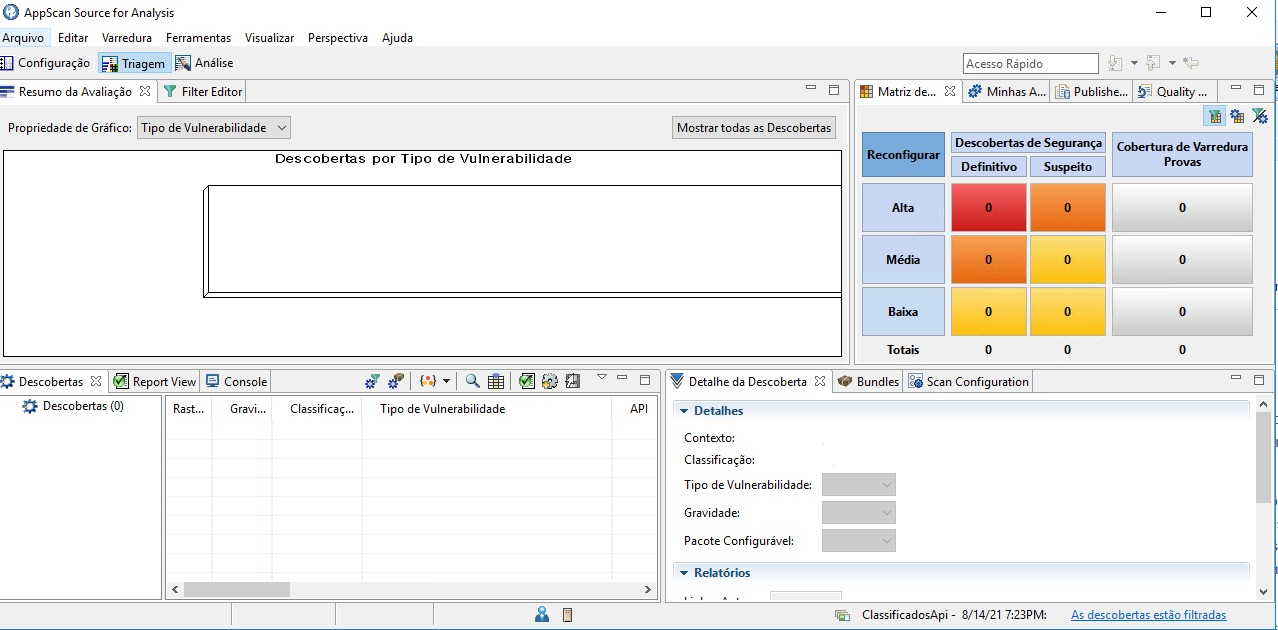Click the export arrow icon in Descobertas toolbar
The image size is (1278, 630).
(573, 381)
